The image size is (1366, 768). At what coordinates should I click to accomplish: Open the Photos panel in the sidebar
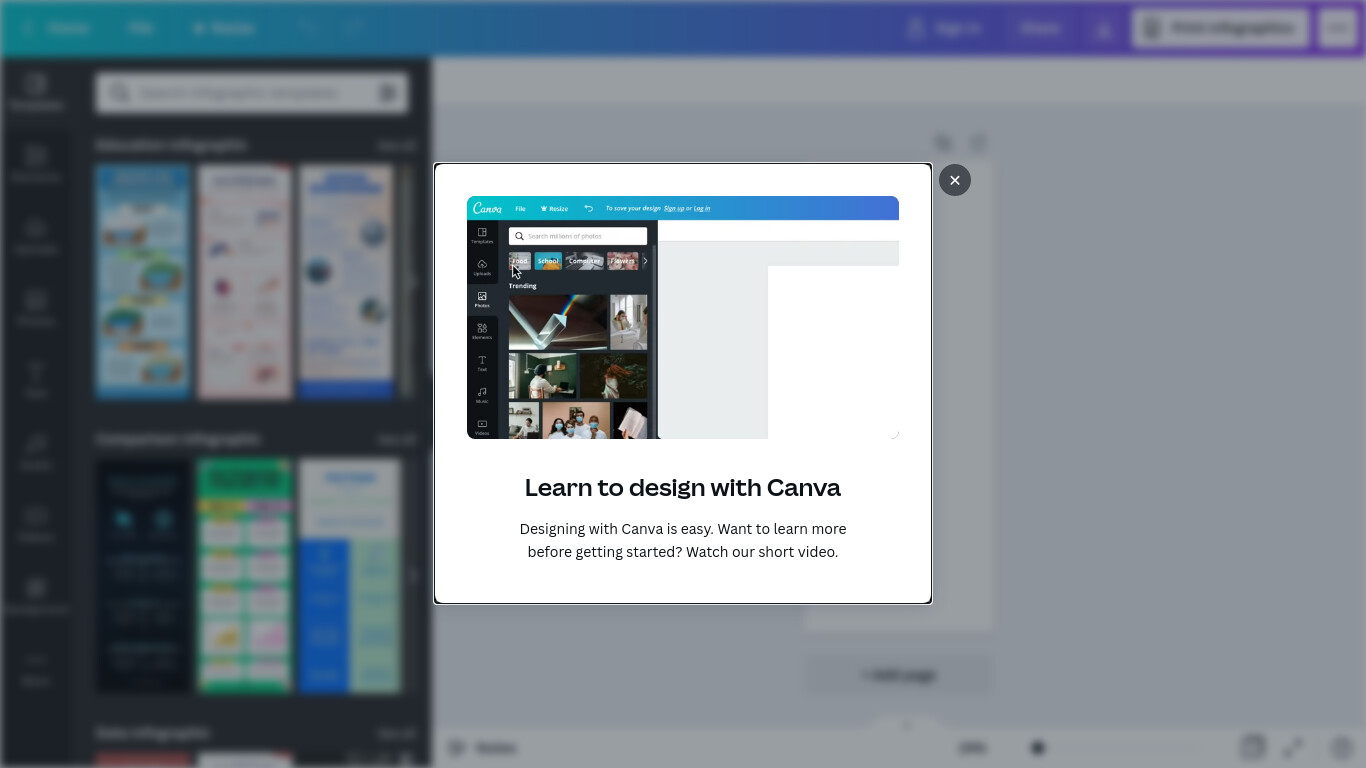(36, 307)
